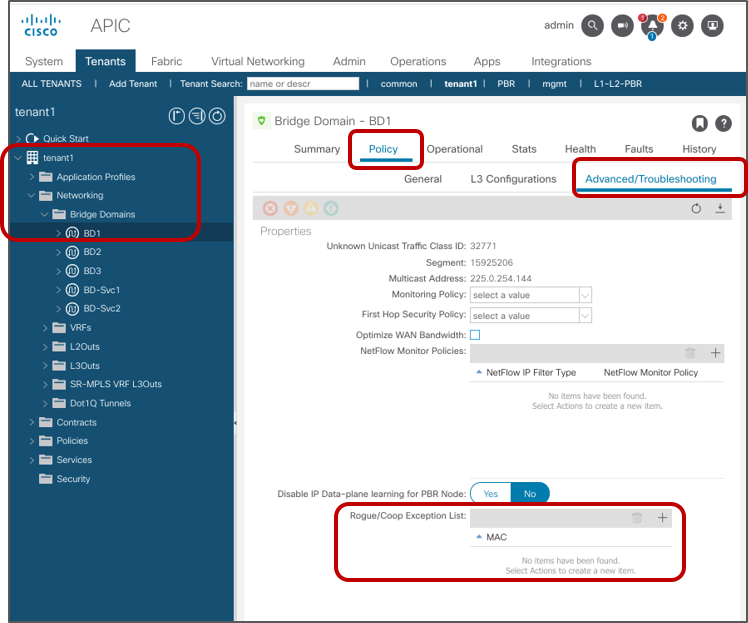Switch to the Operational tab
The width and height of the screenshot is (748, 623).
(x=454, y=149)
